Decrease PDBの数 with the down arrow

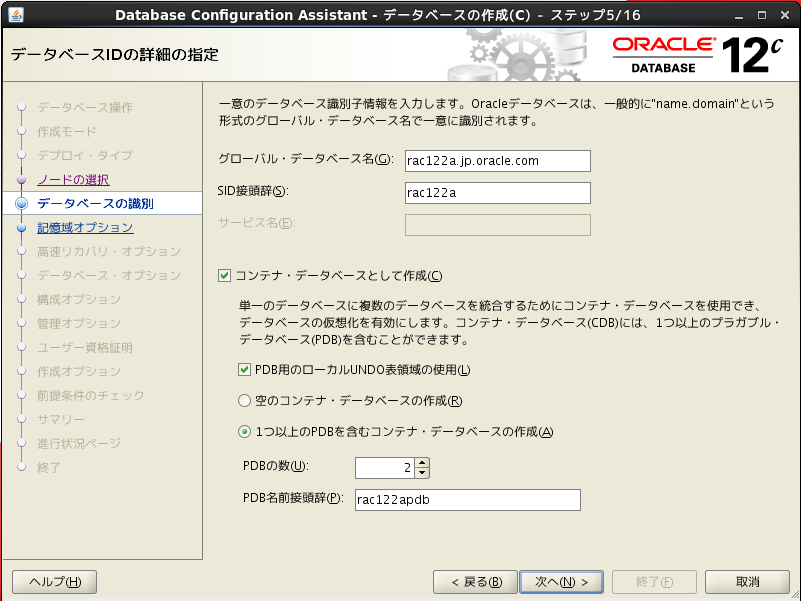coord(422,473)
